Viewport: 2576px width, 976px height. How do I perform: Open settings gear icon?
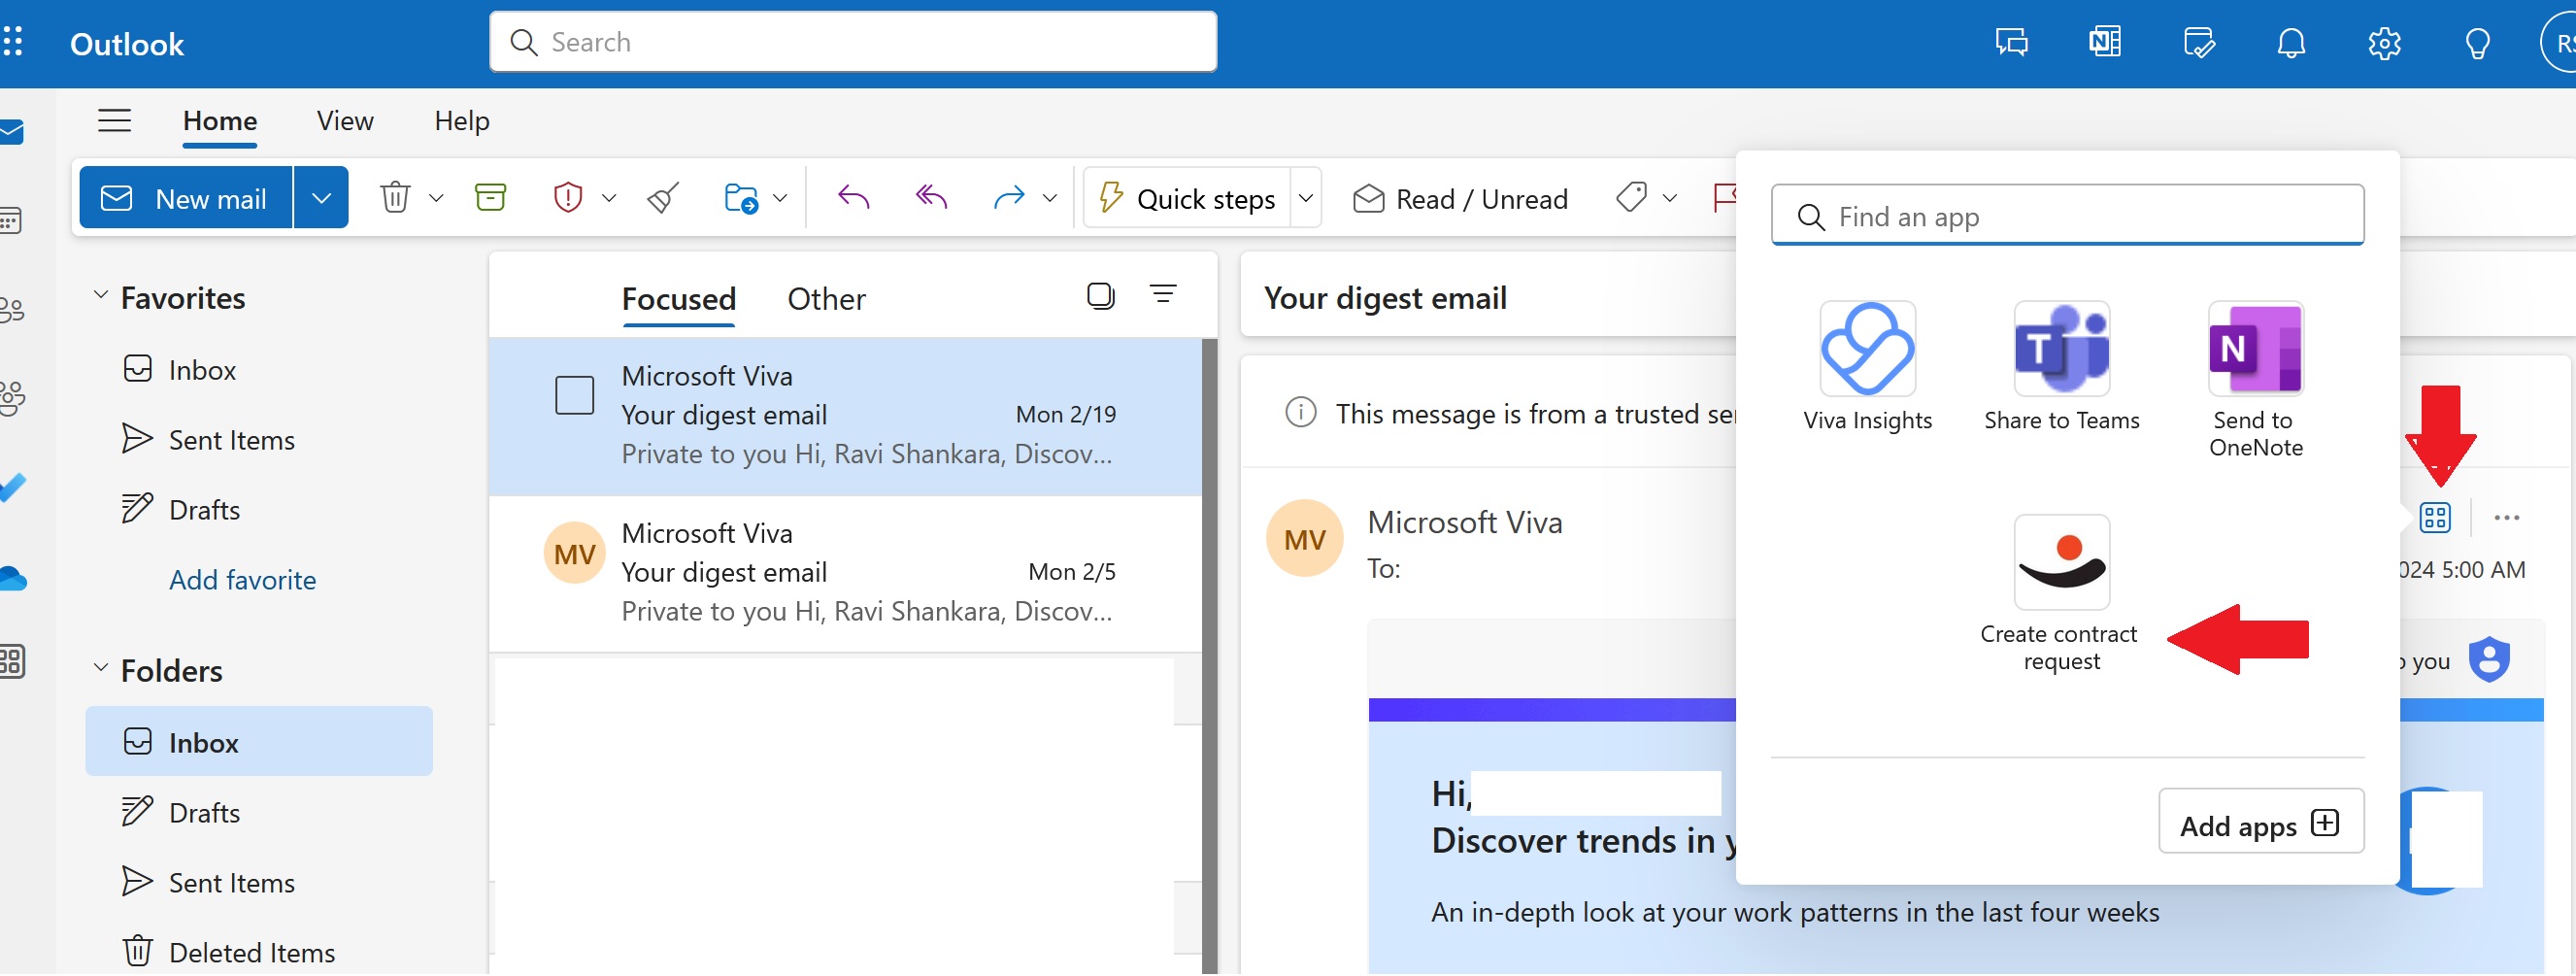point(2384,43)
